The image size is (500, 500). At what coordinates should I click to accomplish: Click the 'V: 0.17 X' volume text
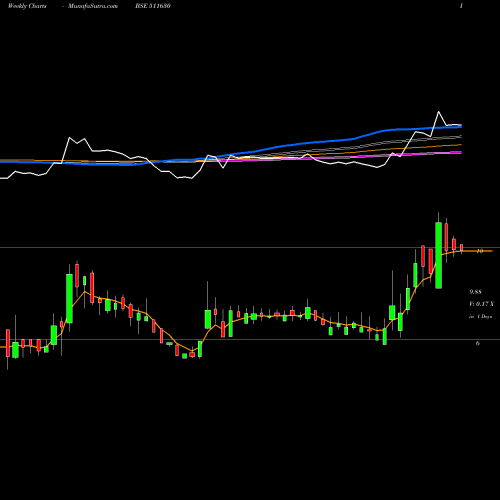pyautogui.click(x=482, y=304)
